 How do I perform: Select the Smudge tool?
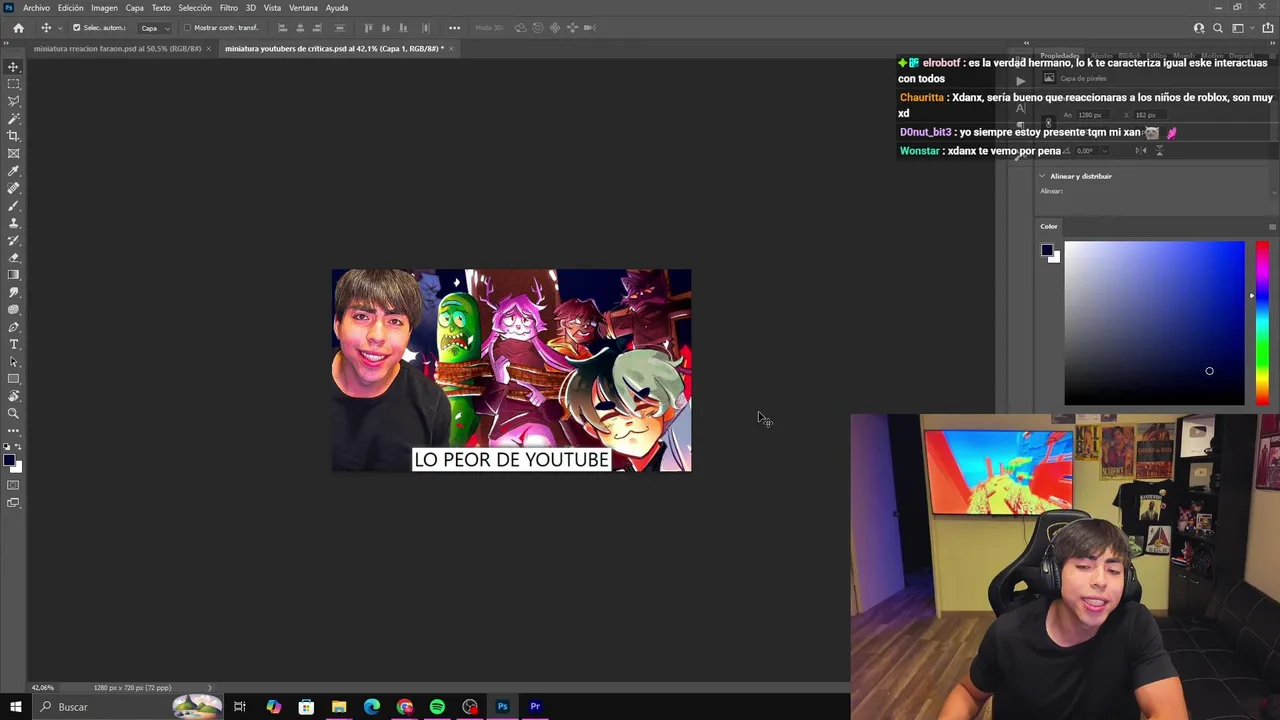[13, 292]
